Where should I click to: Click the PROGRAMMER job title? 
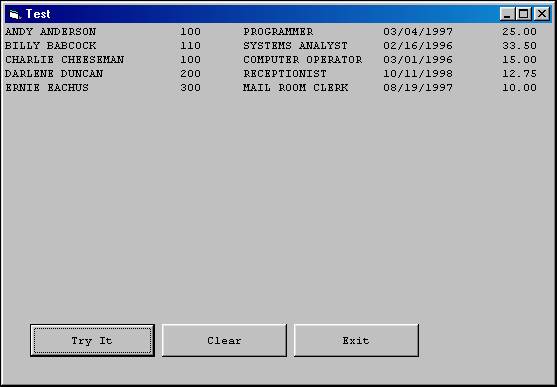click(278, 32)
